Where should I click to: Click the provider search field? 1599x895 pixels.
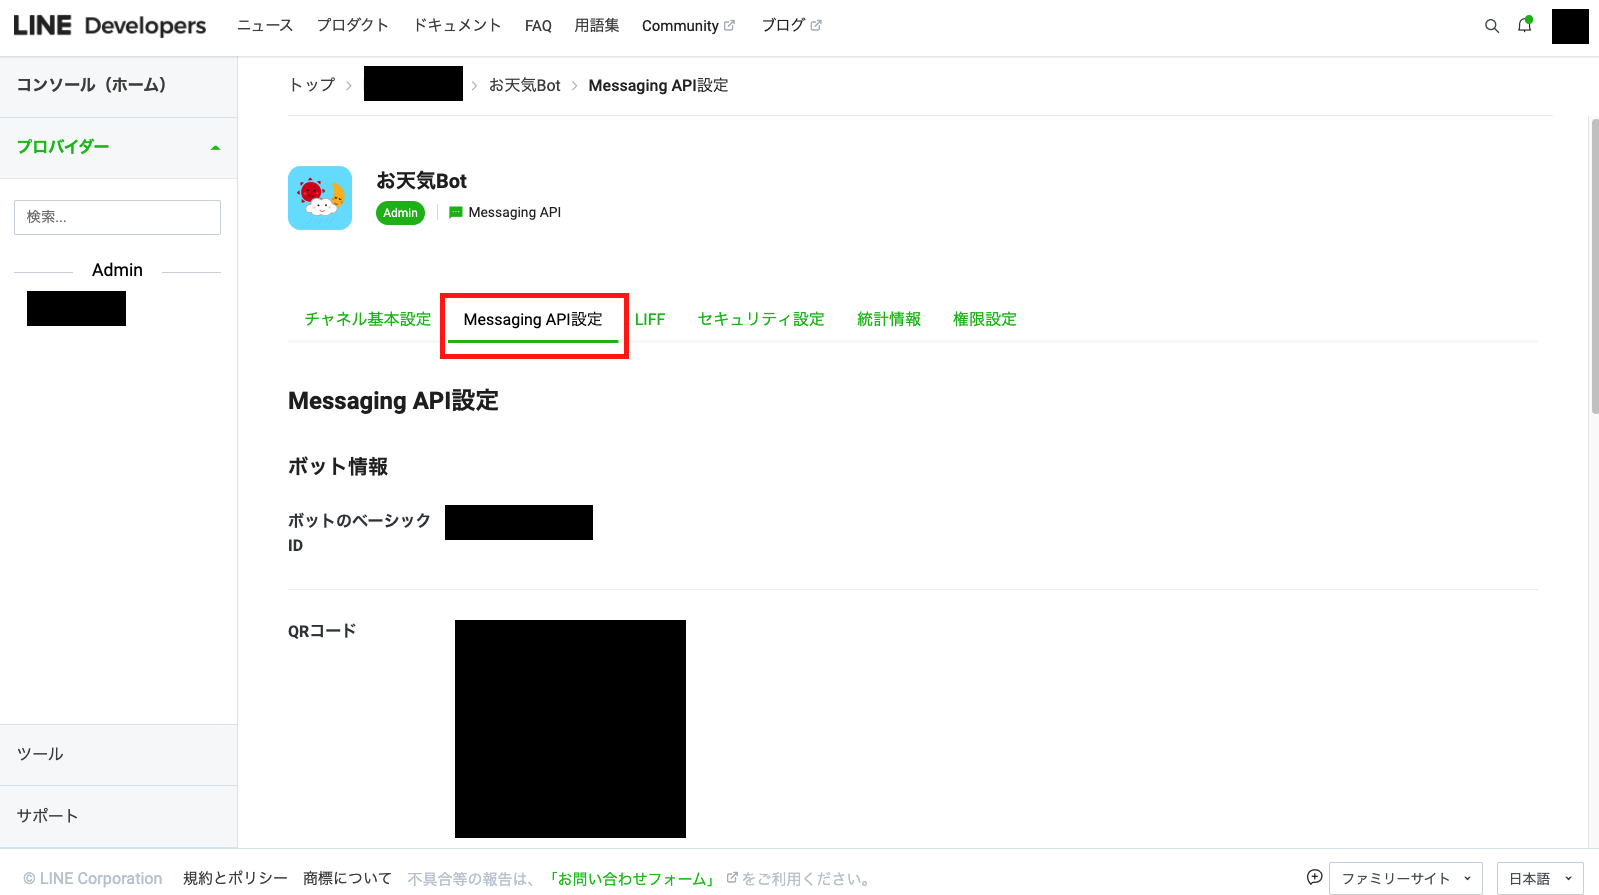pos(117,217)
